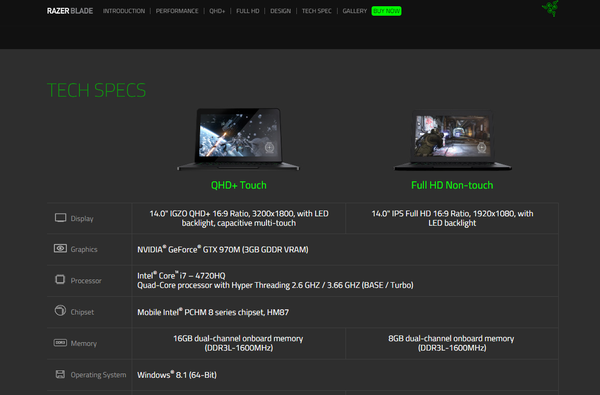The image size is (600, 395).
Task: Select the Full HD Non-touch heading
Action: tap(452, 185)
